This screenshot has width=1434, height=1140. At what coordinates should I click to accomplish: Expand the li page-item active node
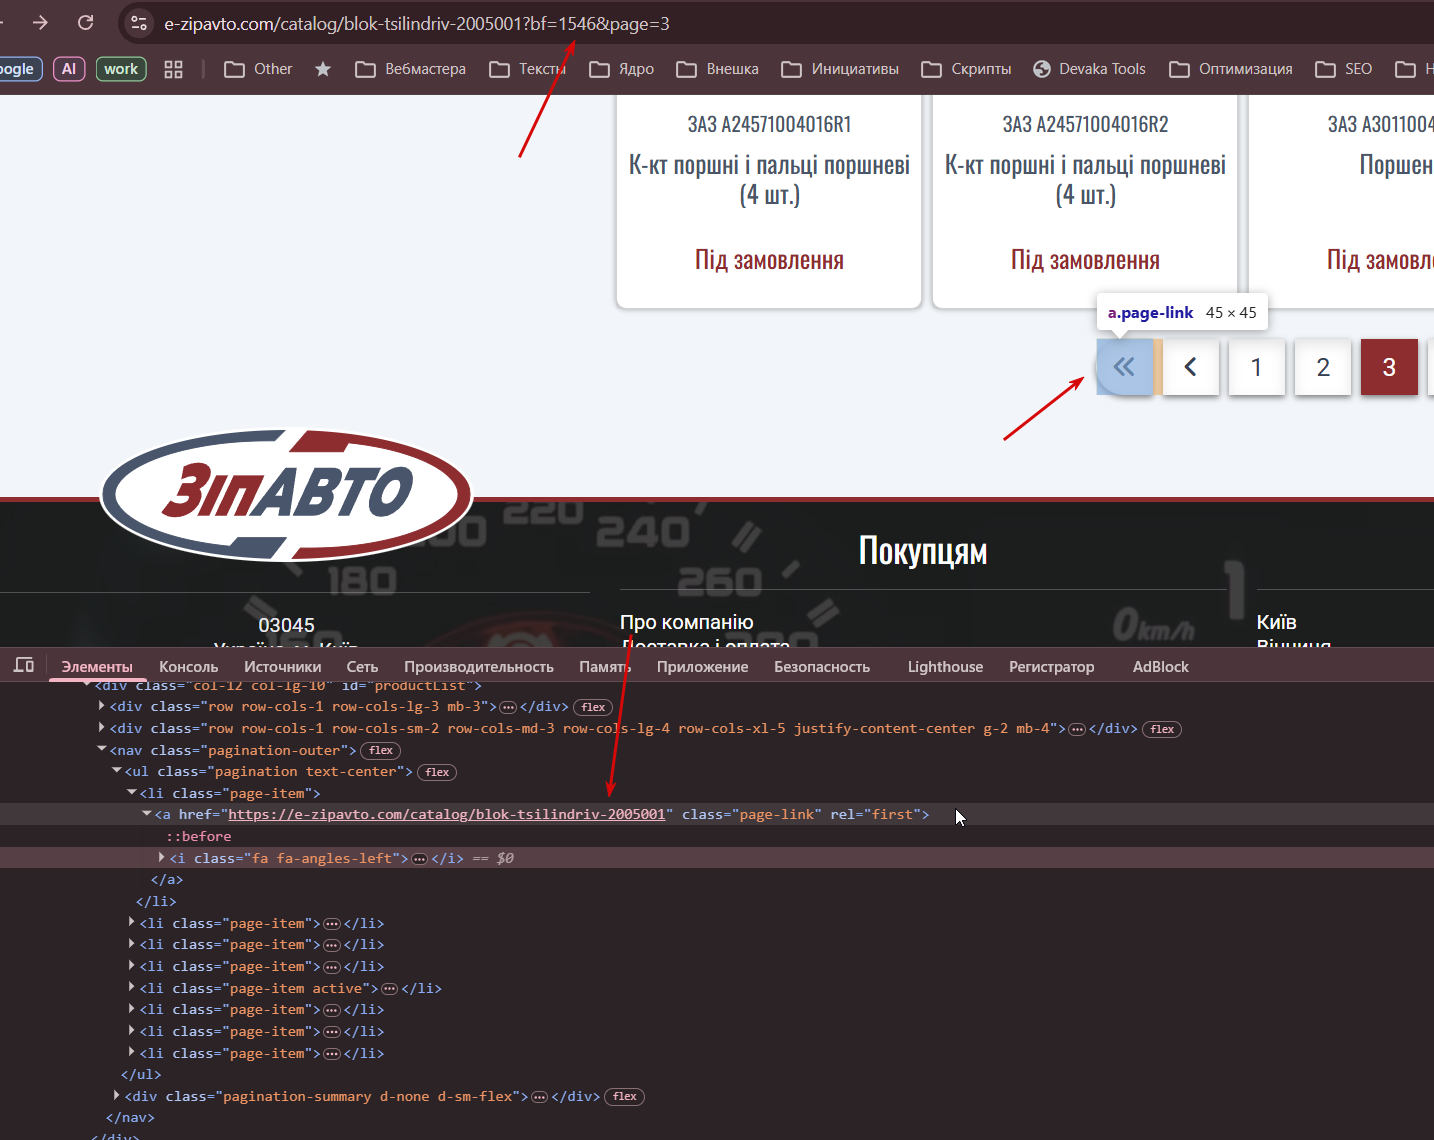coord(132,988)
